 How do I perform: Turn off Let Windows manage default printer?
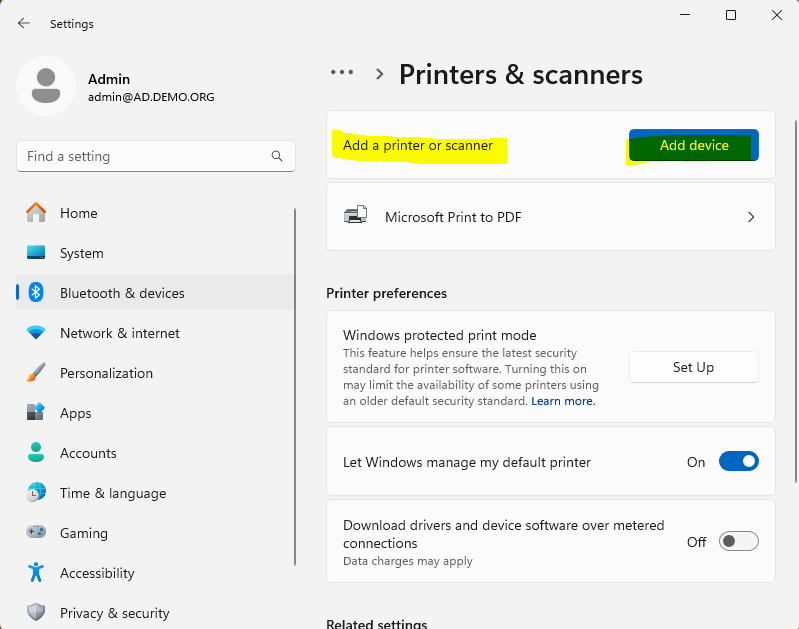pyautogui.click(x=738, y=462)
